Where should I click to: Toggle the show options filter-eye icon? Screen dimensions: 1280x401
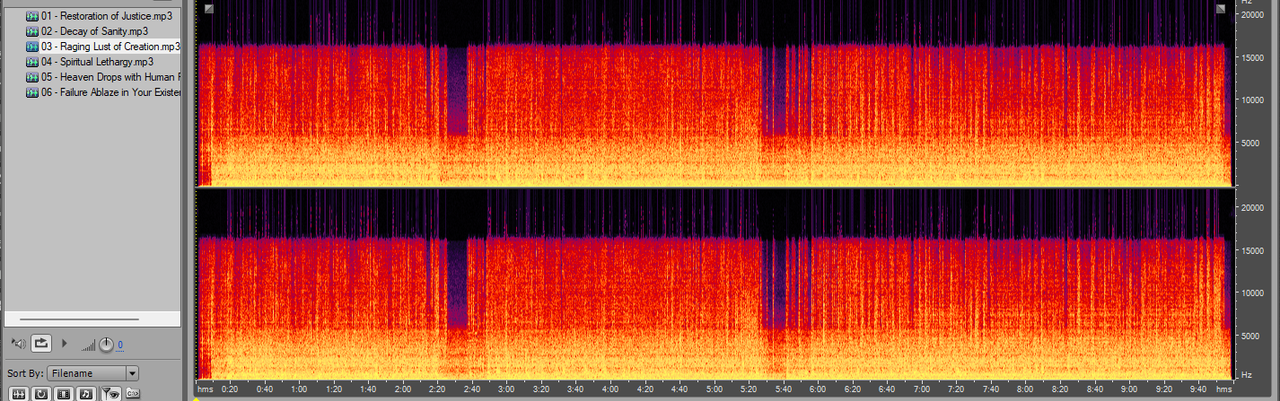pyautogui.click(x=109, y=394)
